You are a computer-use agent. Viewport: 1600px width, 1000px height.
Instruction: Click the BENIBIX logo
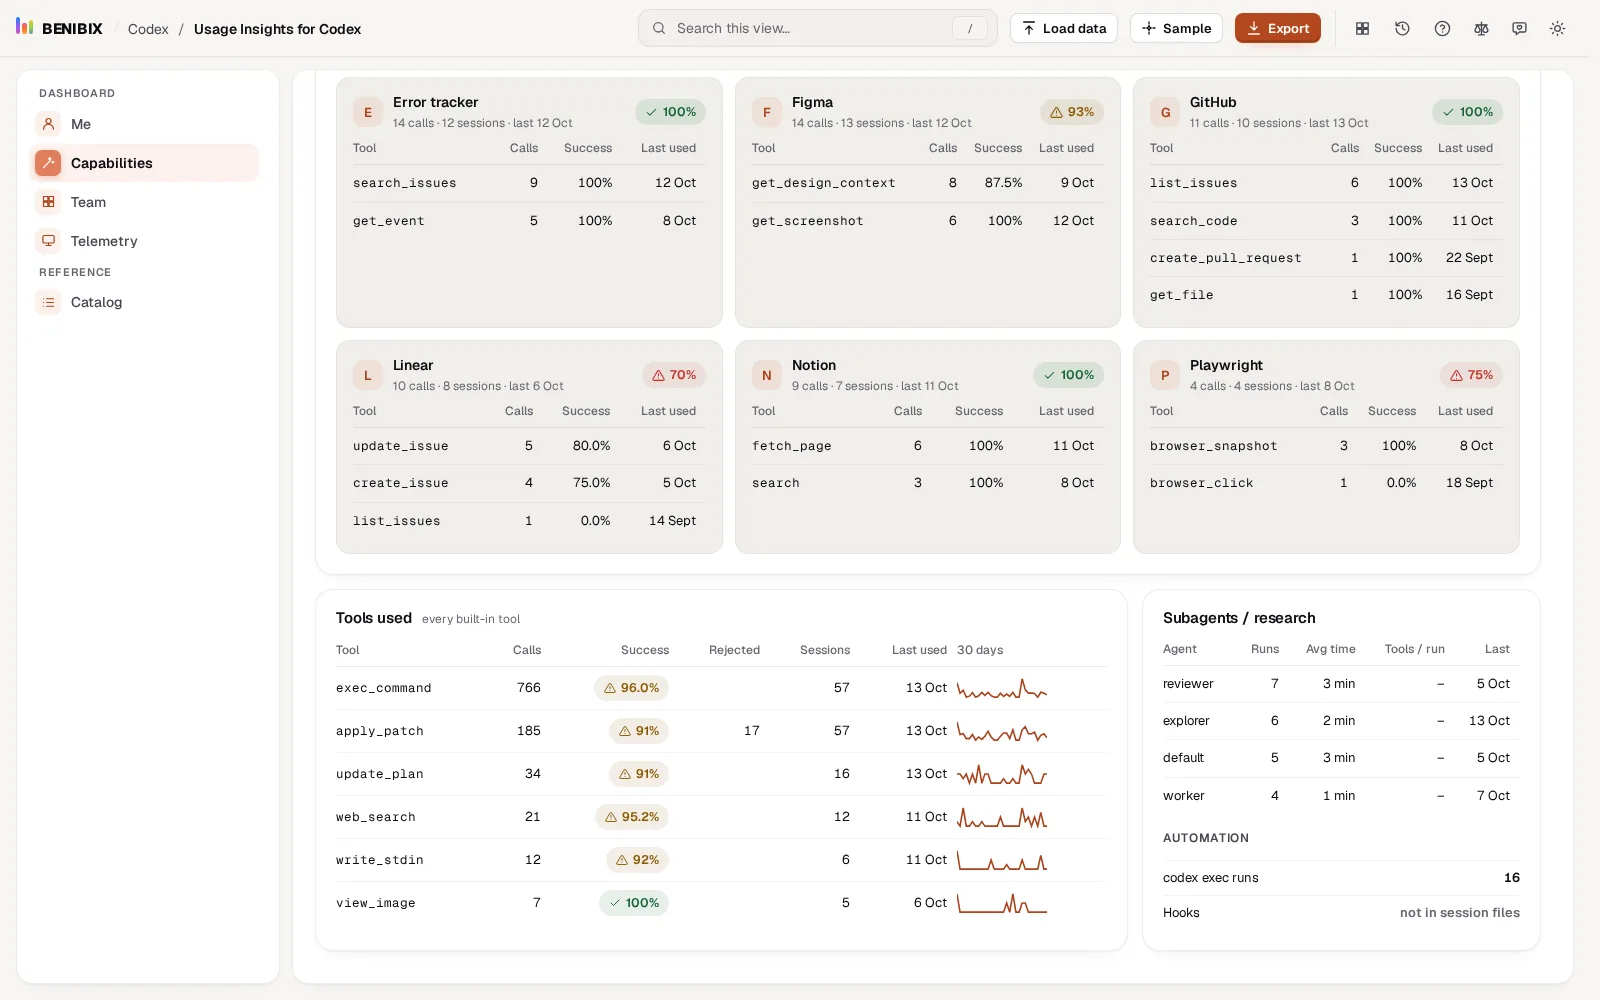pos(59,28)
